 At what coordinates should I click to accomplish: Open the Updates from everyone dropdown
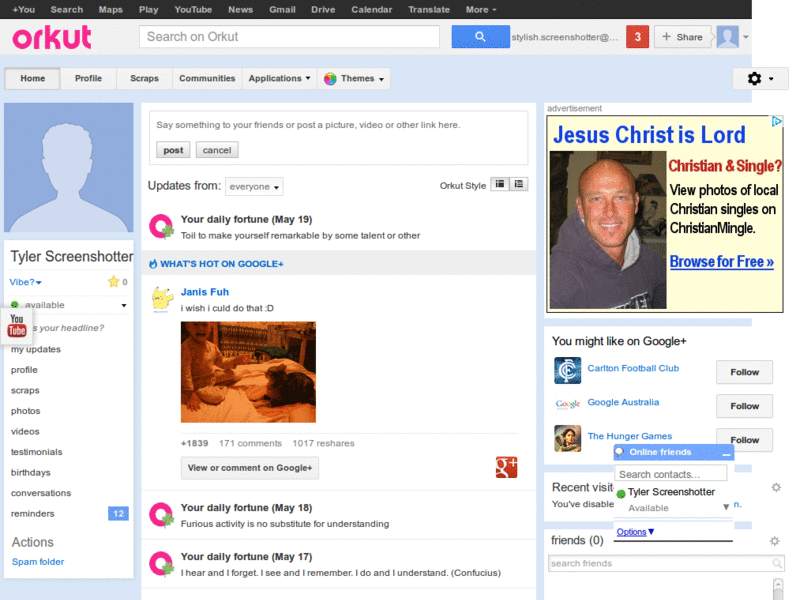coord(254,187)
